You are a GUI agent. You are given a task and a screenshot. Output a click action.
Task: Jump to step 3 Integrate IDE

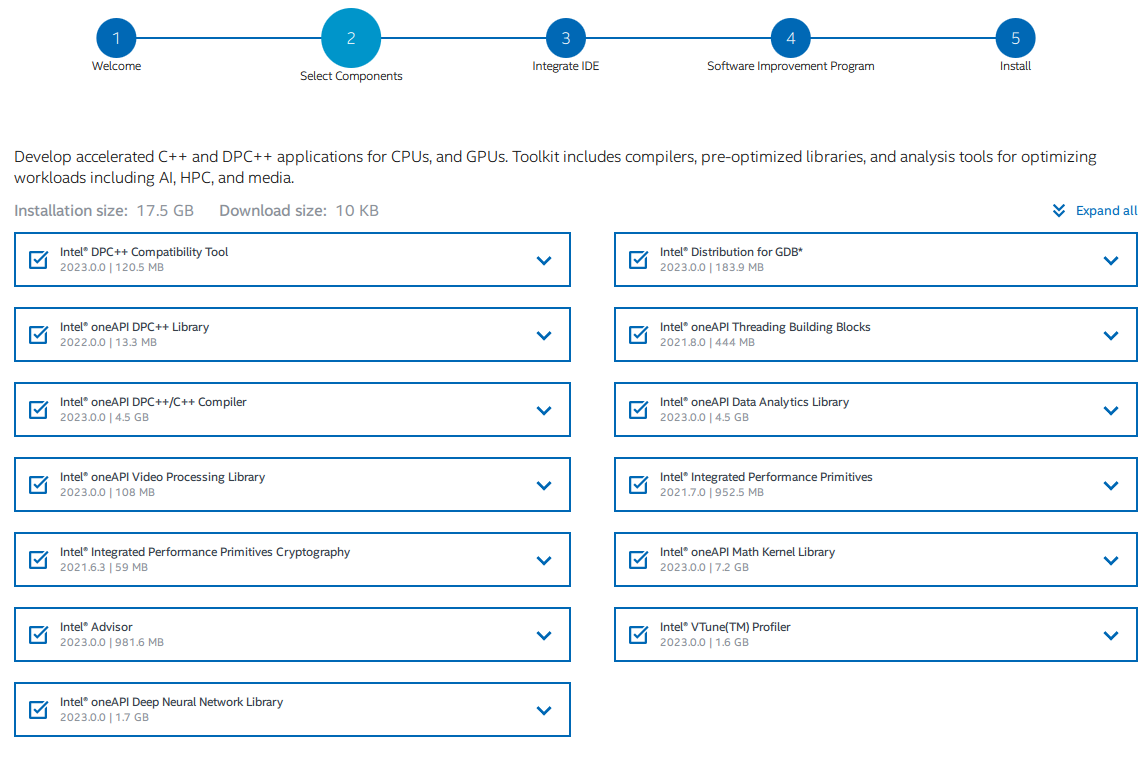(x=566, y=38)
